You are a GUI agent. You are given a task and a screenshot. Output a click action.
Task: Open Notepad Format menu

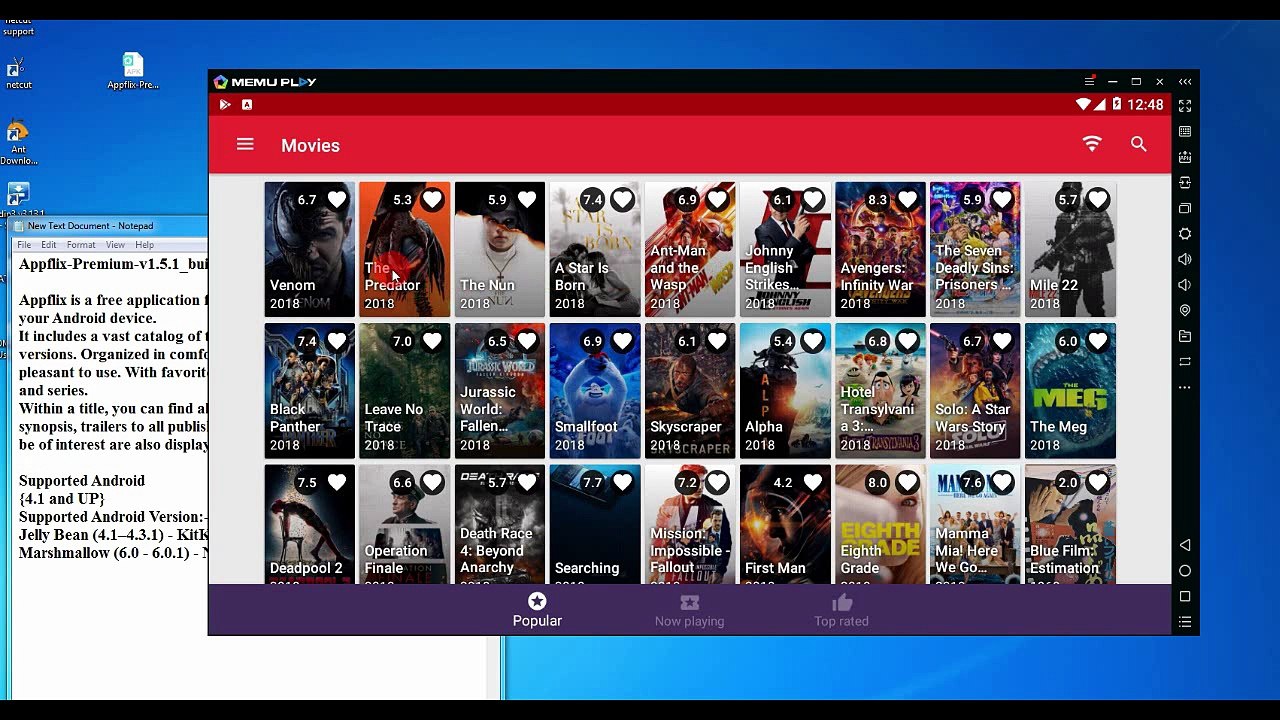(x=81, y=245)
